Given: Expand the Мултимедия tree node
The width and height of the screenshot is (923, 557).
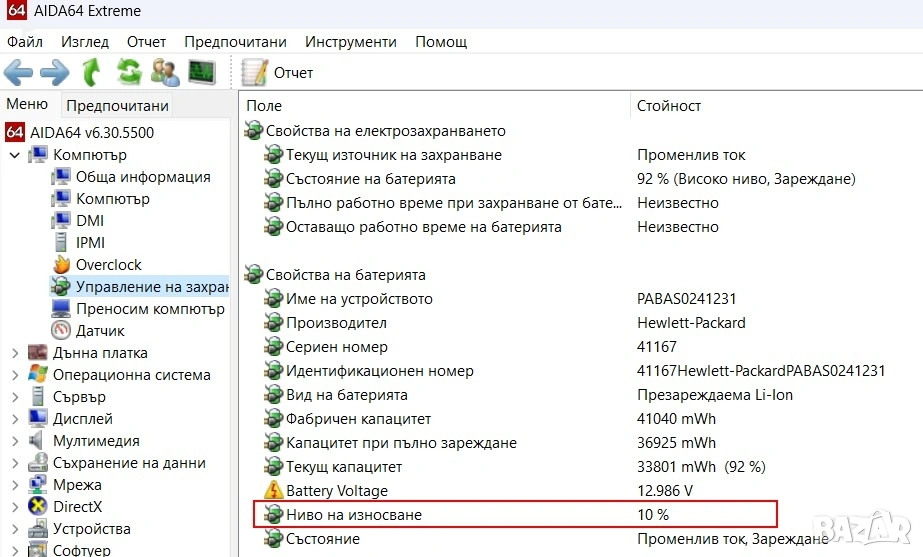Looking at the screenshot, I should click(15, 441).
